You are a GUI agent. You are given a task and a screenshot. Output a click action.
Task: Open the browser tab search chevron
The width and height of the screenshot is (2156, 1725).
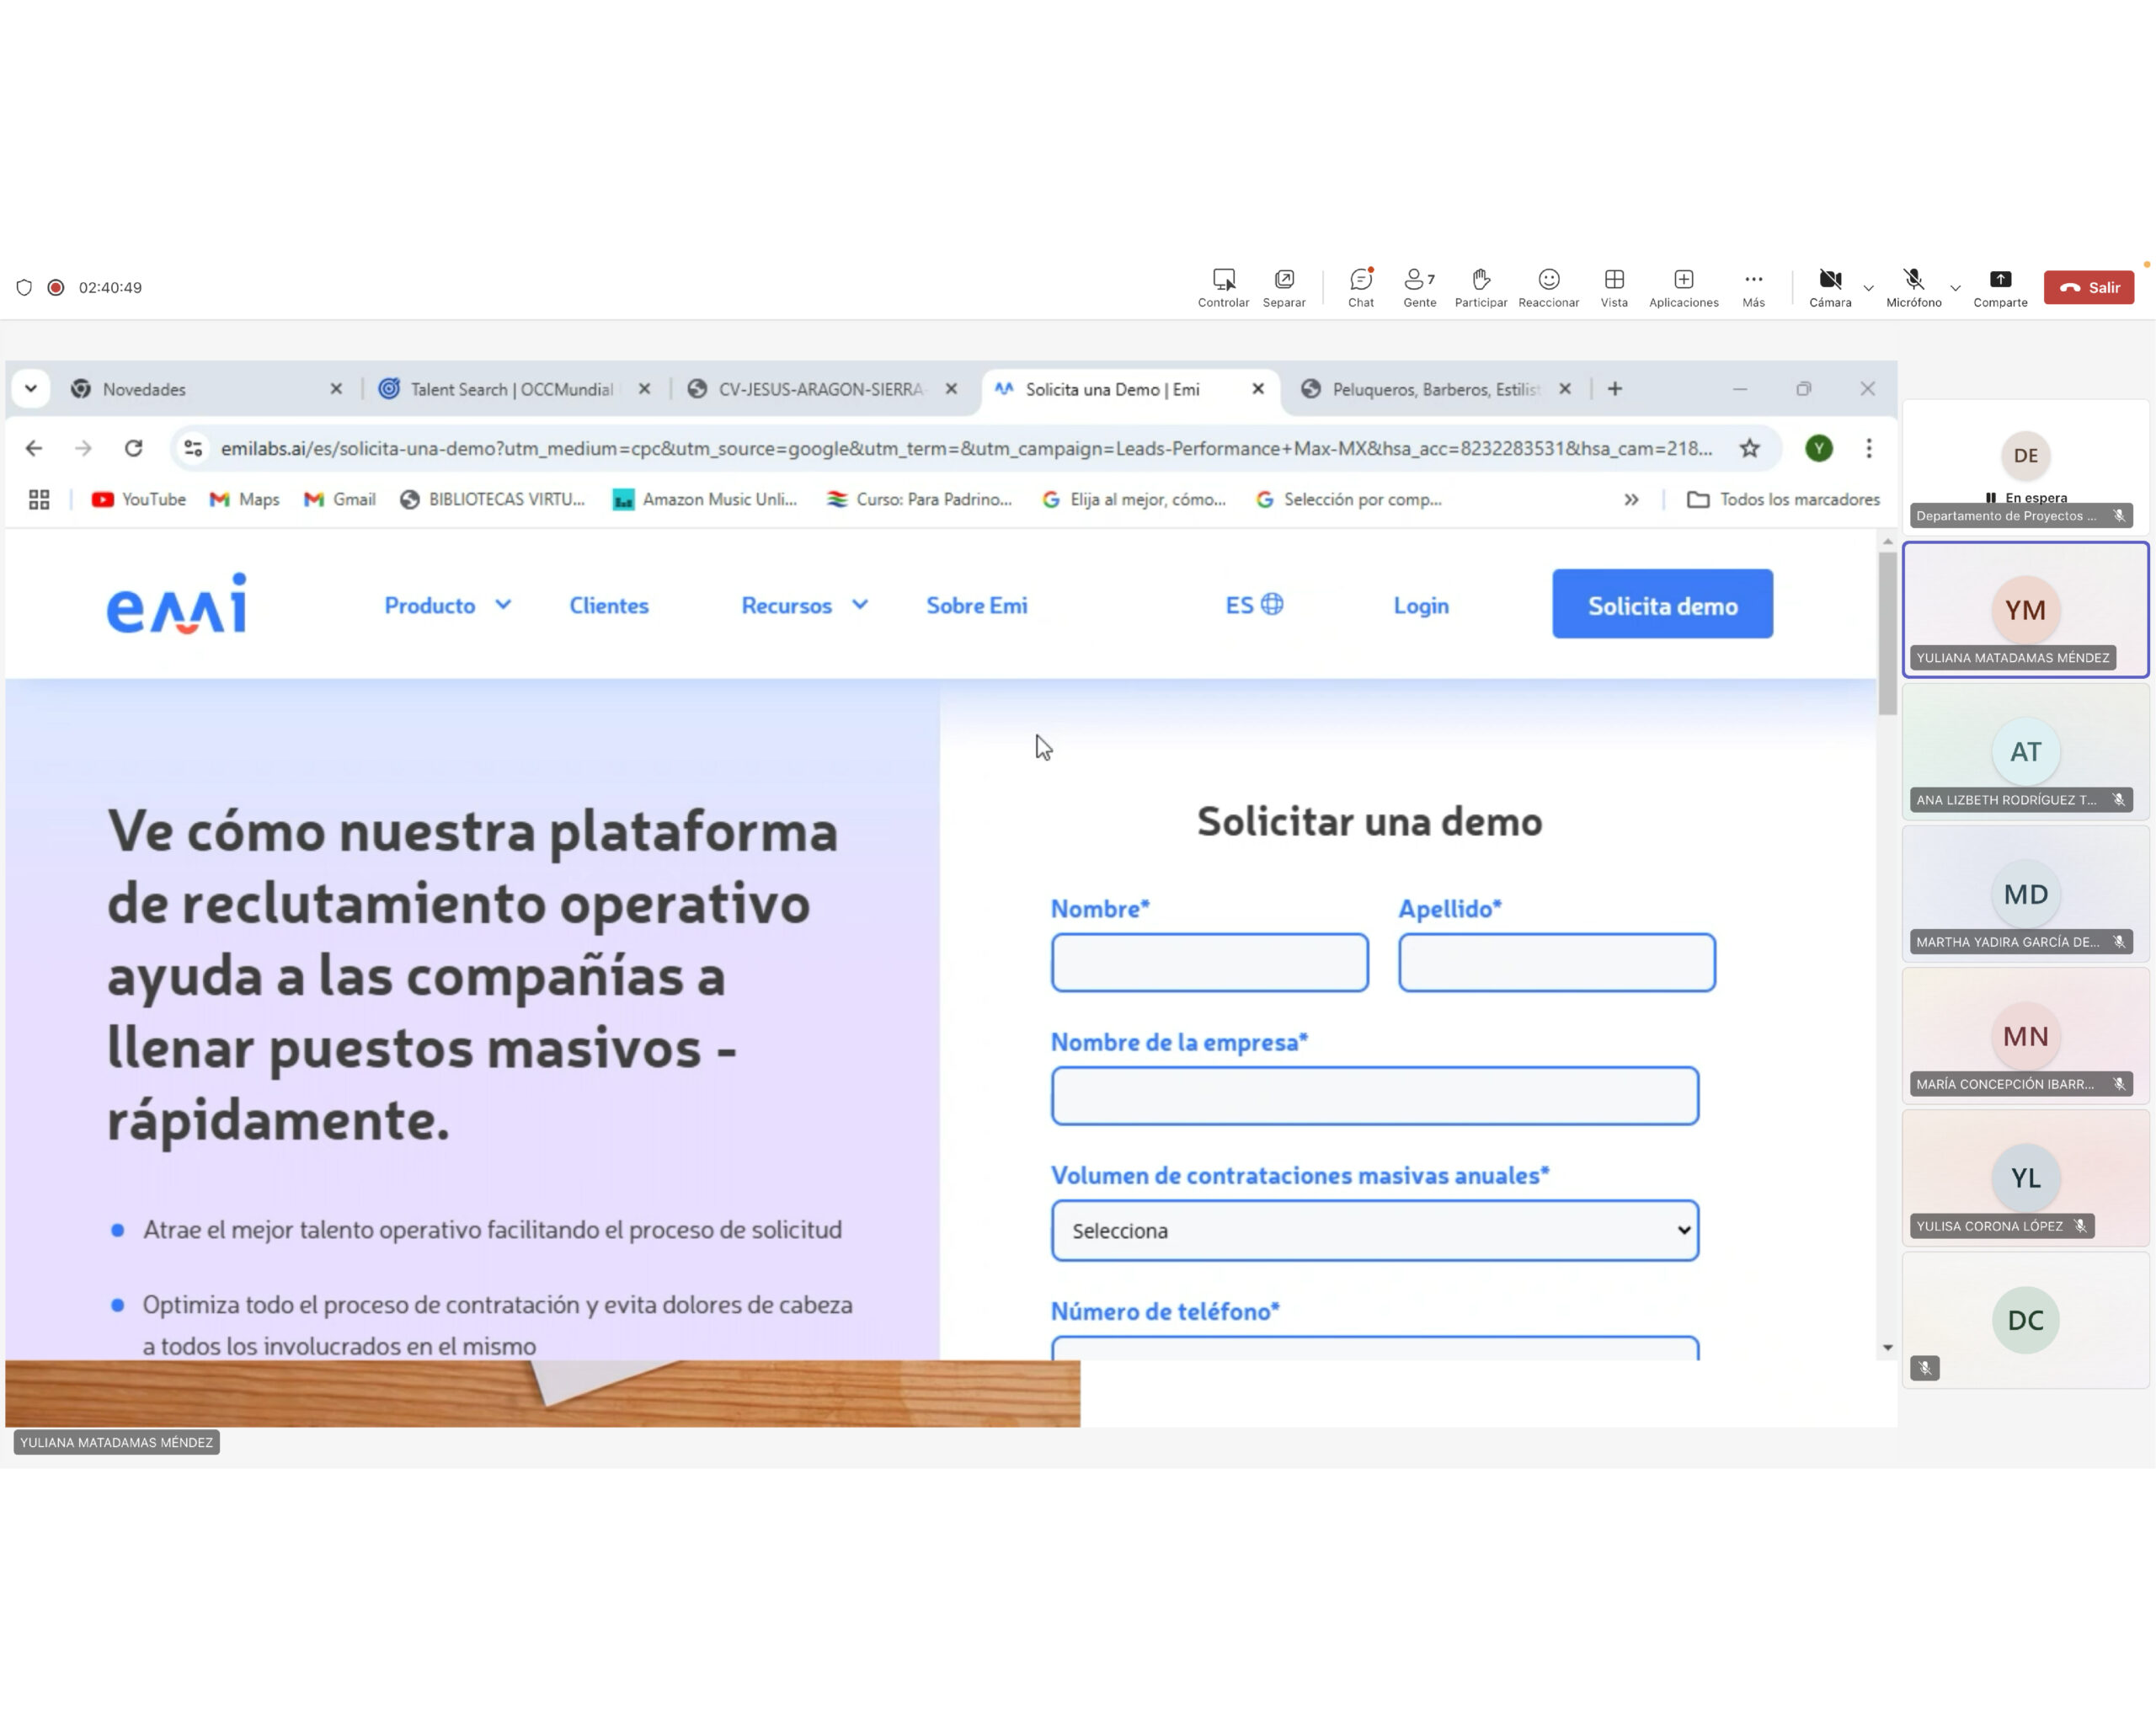pyautogui.click(x=31, y=388)
